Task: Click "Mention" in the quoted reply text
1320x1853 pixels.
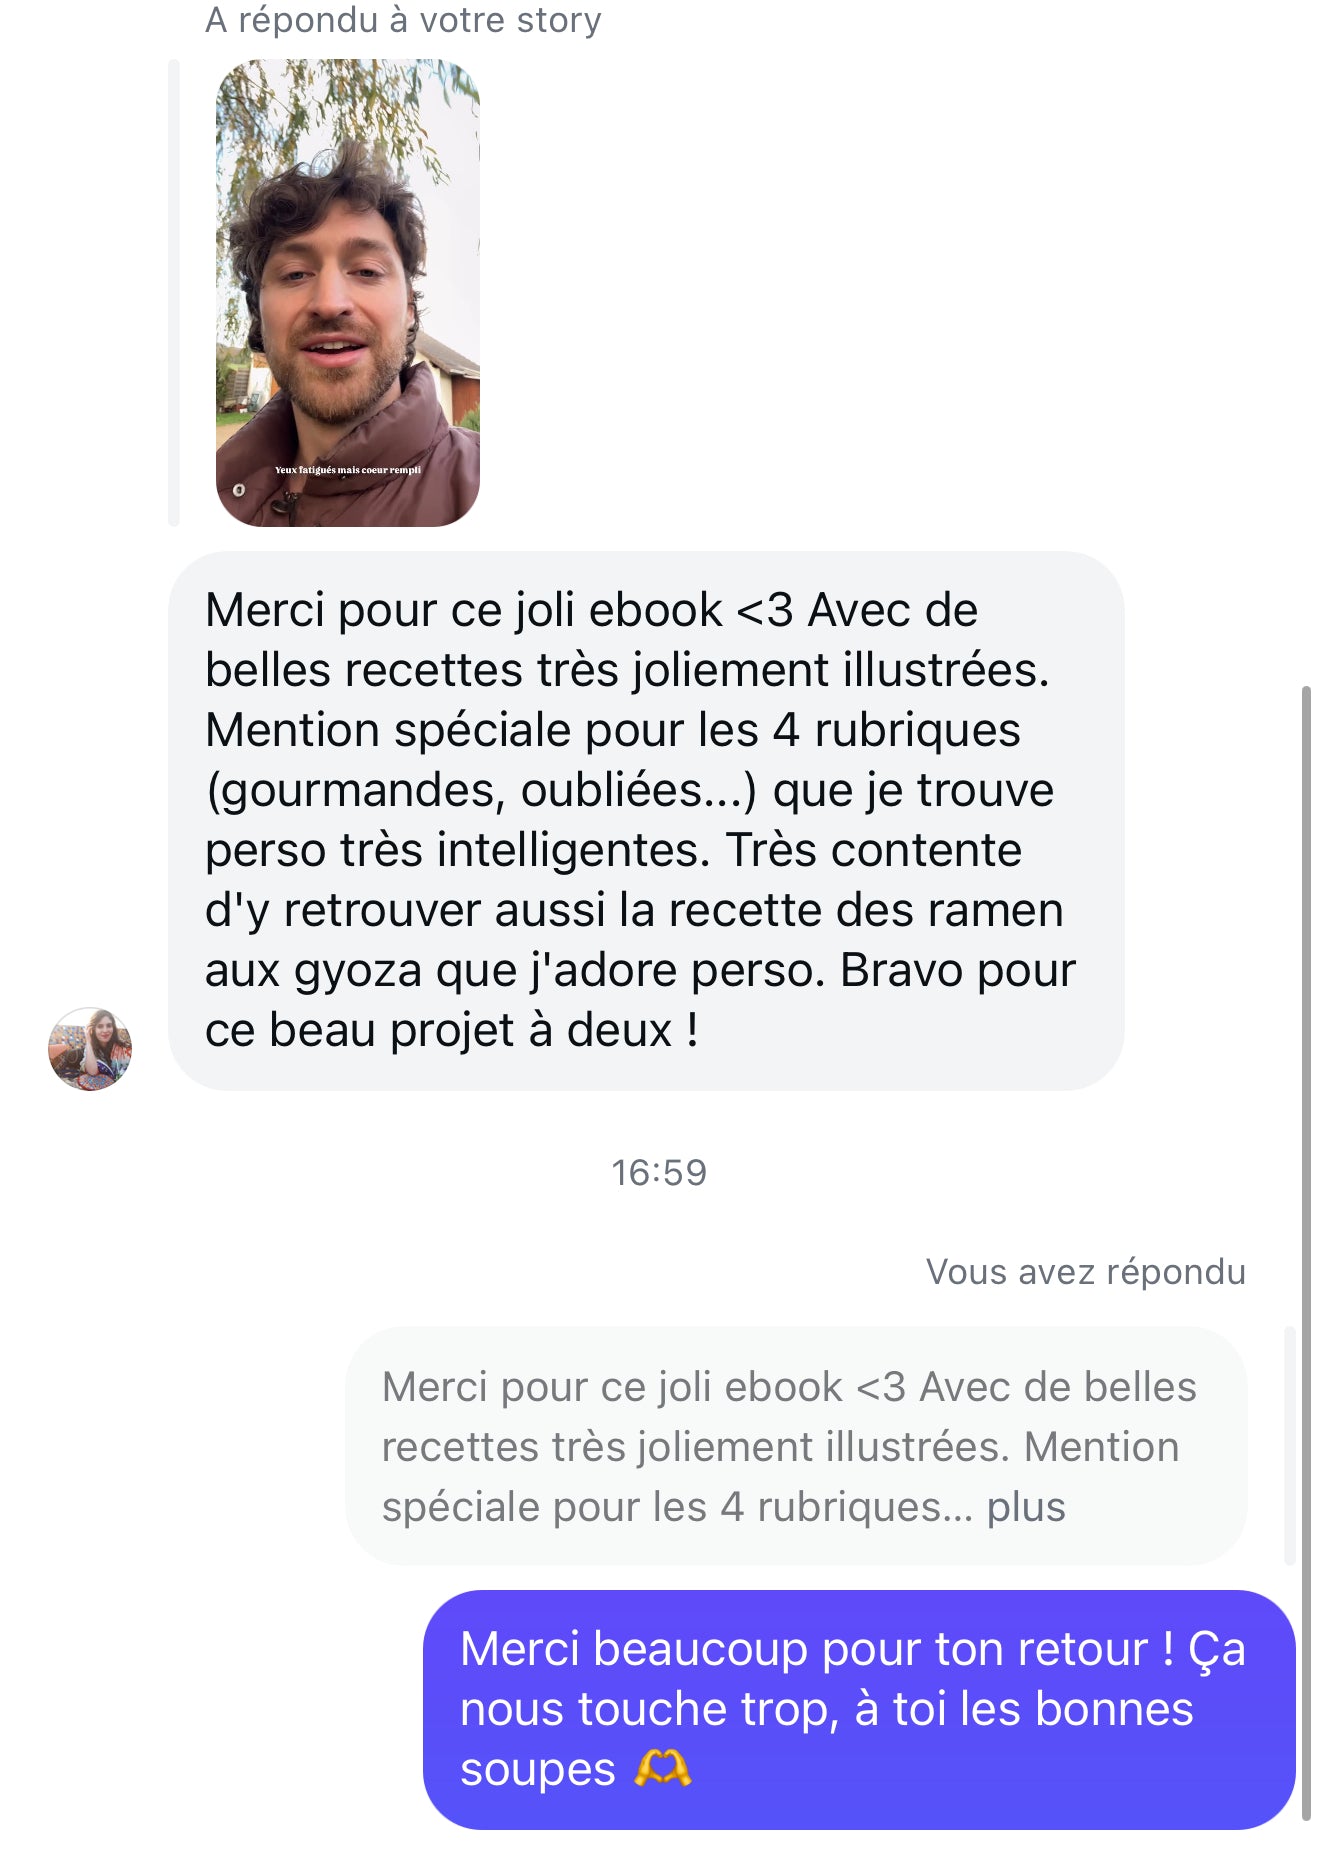Action: [1101, 1447]
